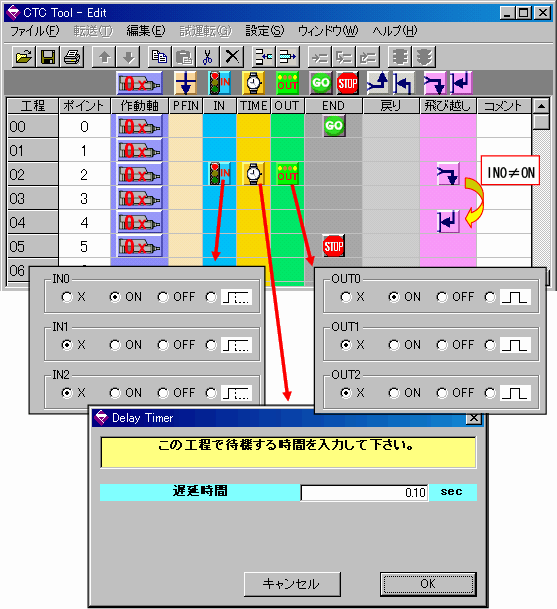Select ON radio button for OUT1

coord(394,345)
